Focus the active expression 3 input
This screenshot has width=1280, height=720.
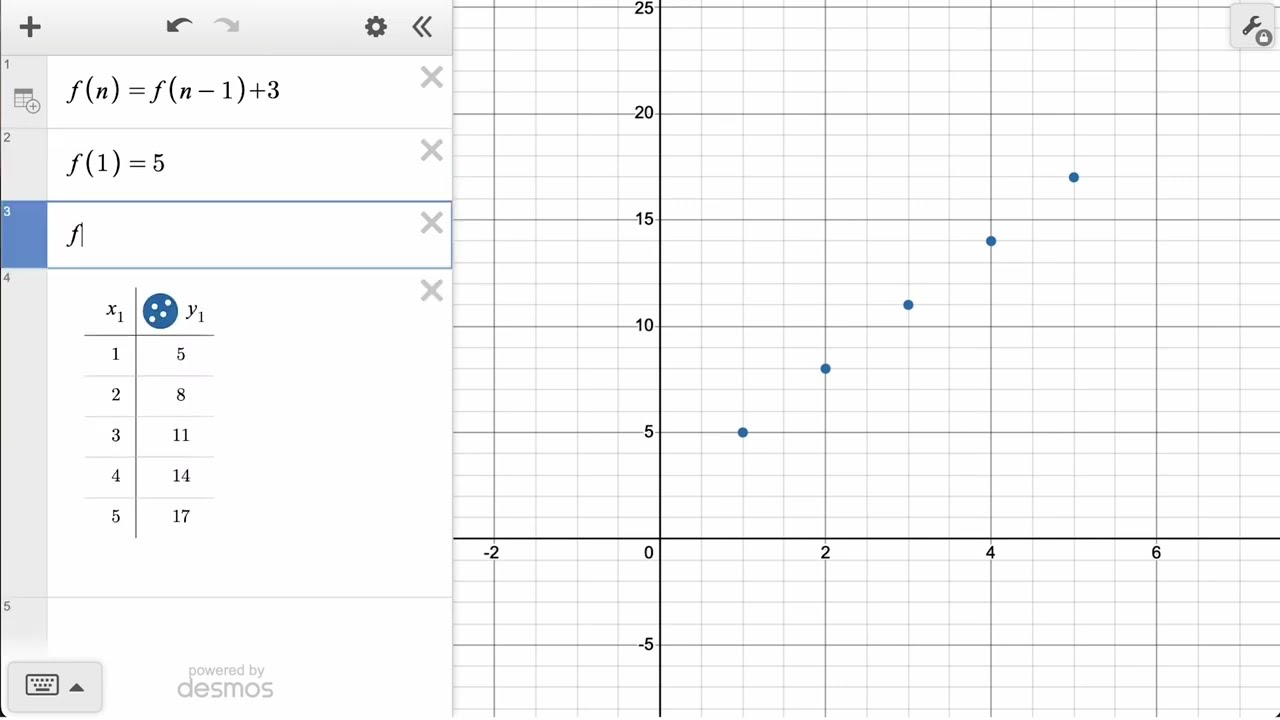coord(249,235)
